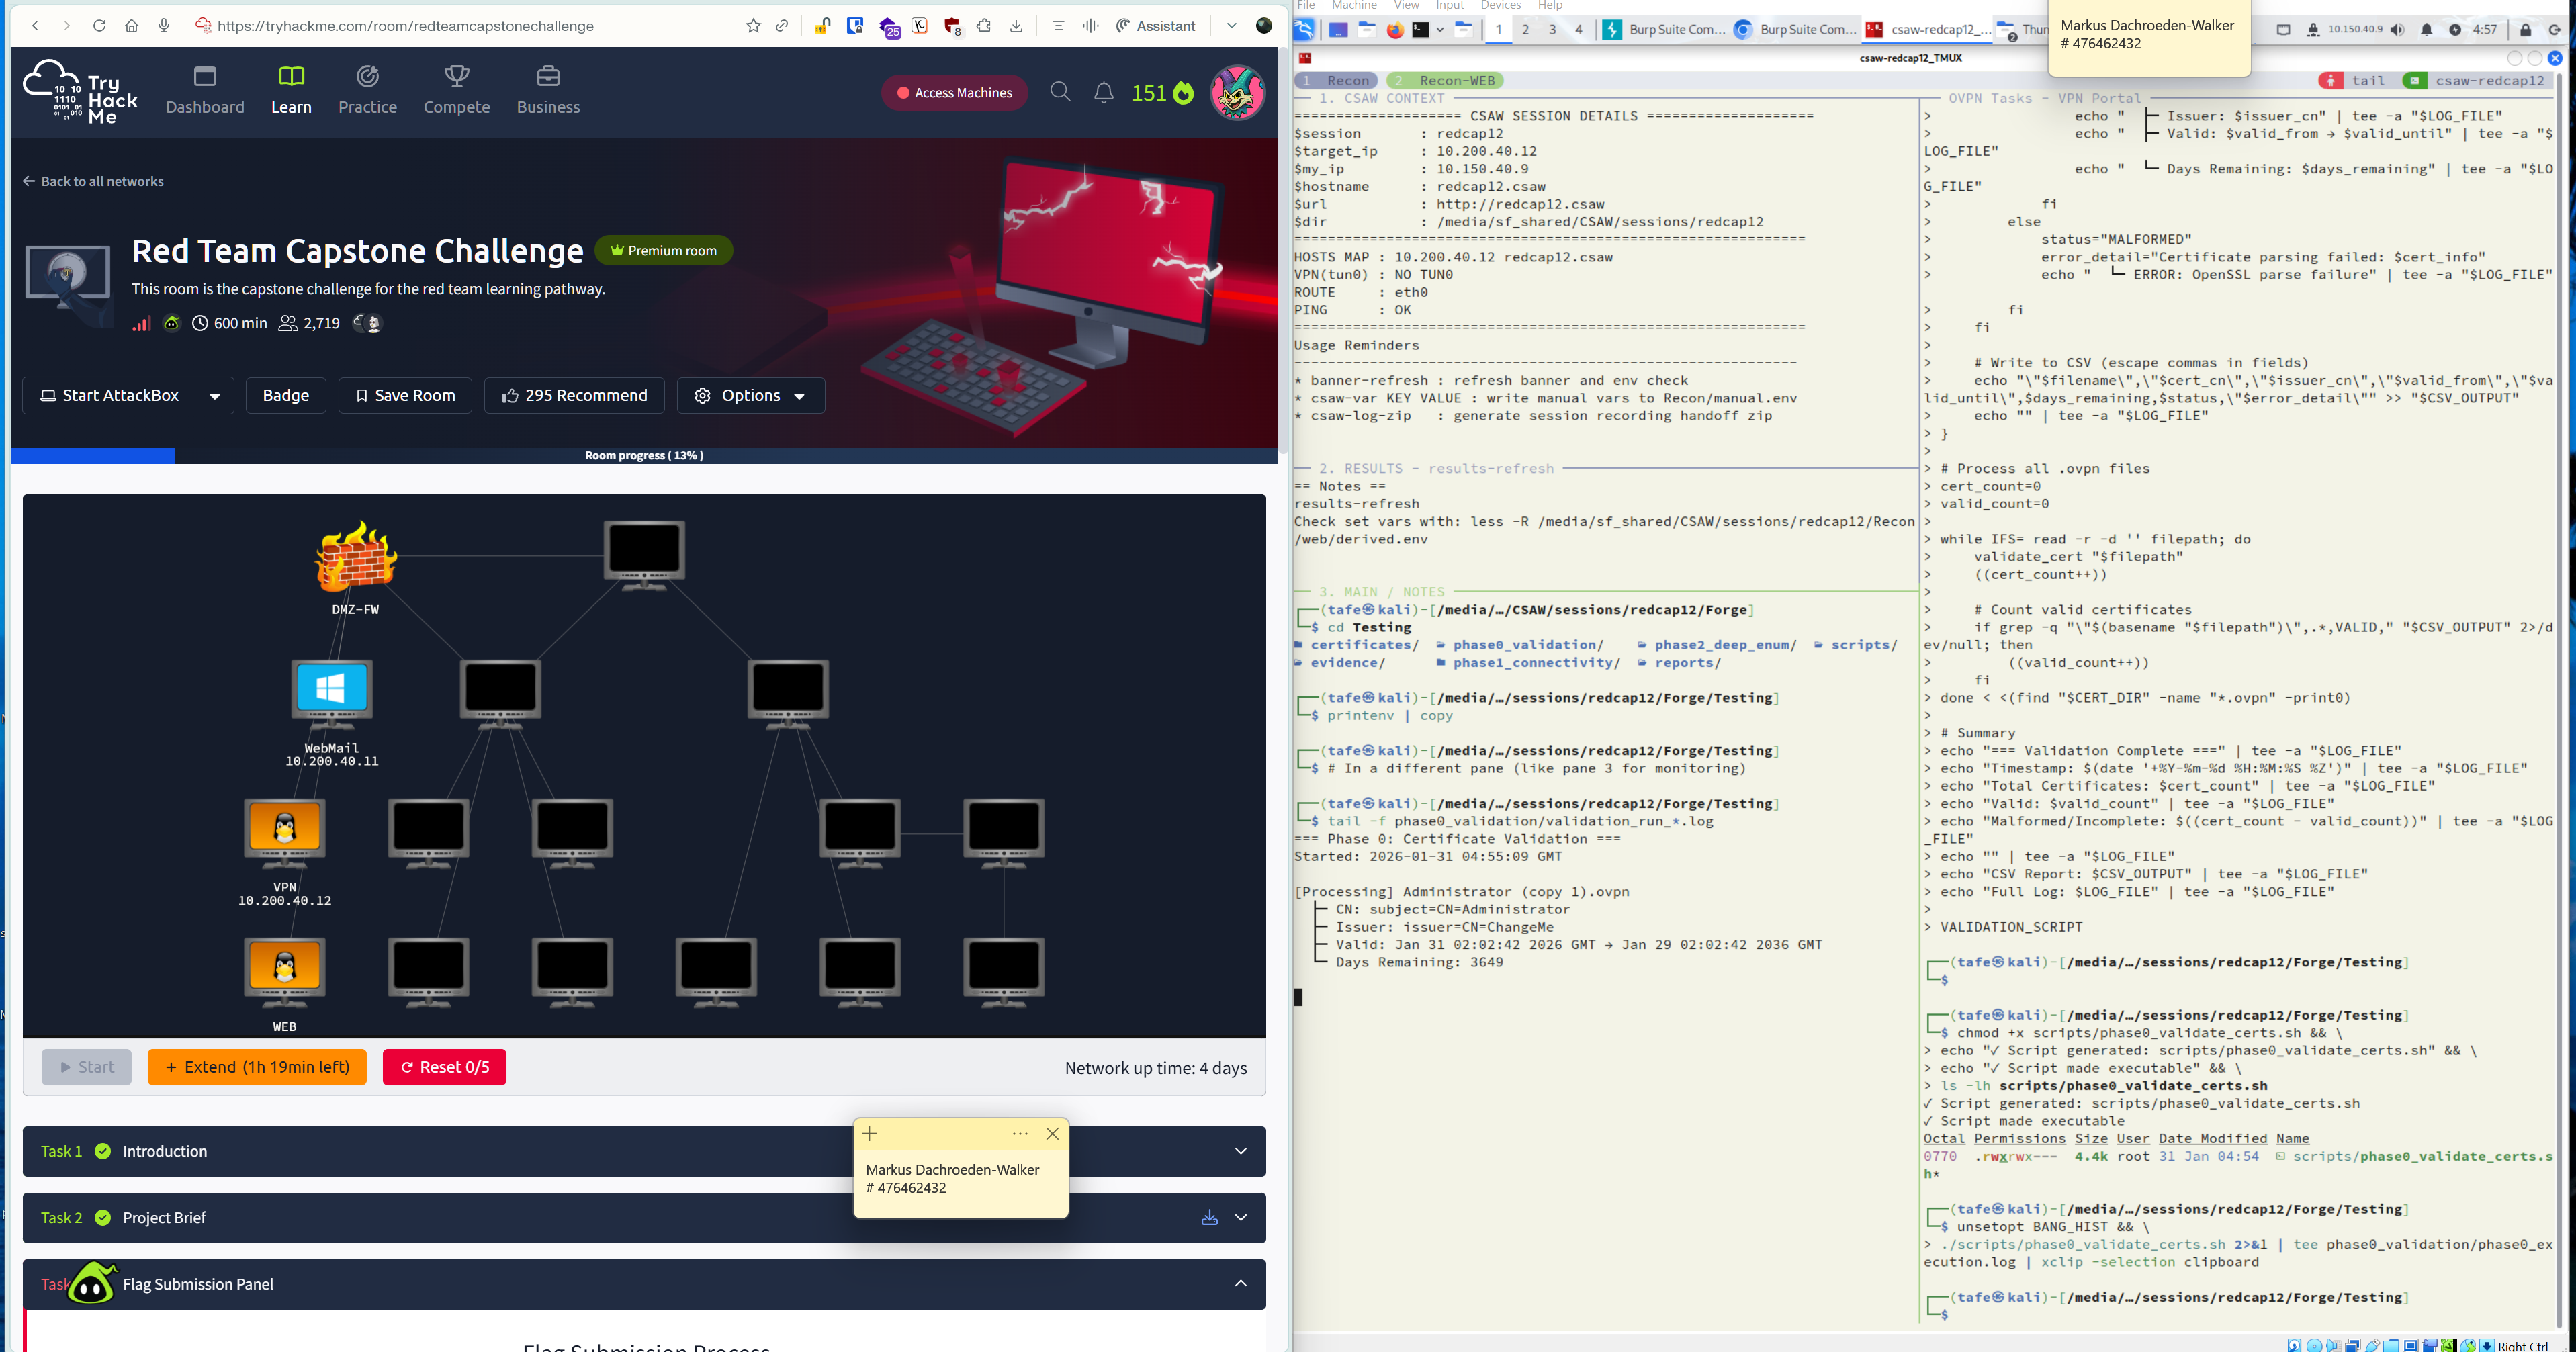Download the Project Brief task files
The image size is (2576, 1352).
pyautogui.click(x=1209, y=1217)
